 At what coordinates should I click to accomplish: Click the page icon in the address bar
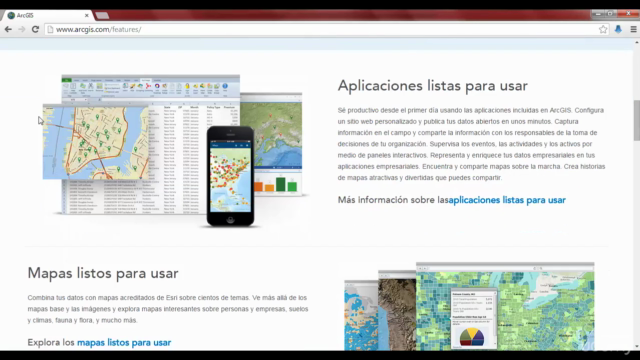(x=50, y=29)
